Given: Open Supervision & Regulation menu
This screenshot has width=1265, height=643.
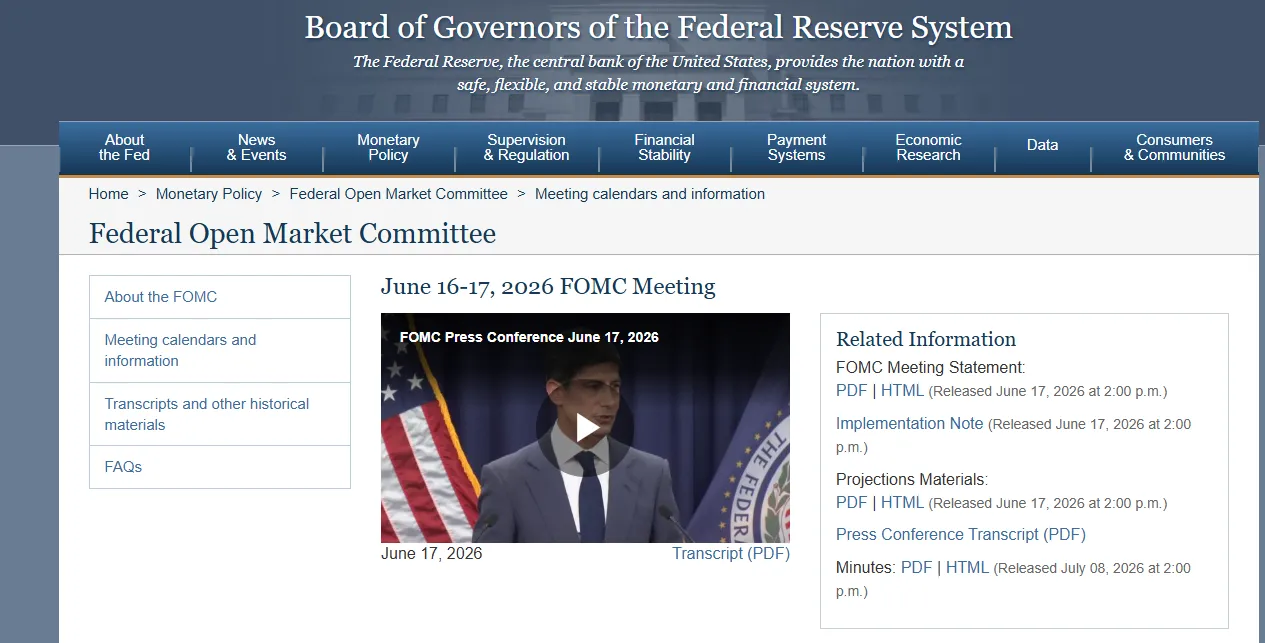Looking at the screenshot, I should pyautogui.click(x=526, y=148).
